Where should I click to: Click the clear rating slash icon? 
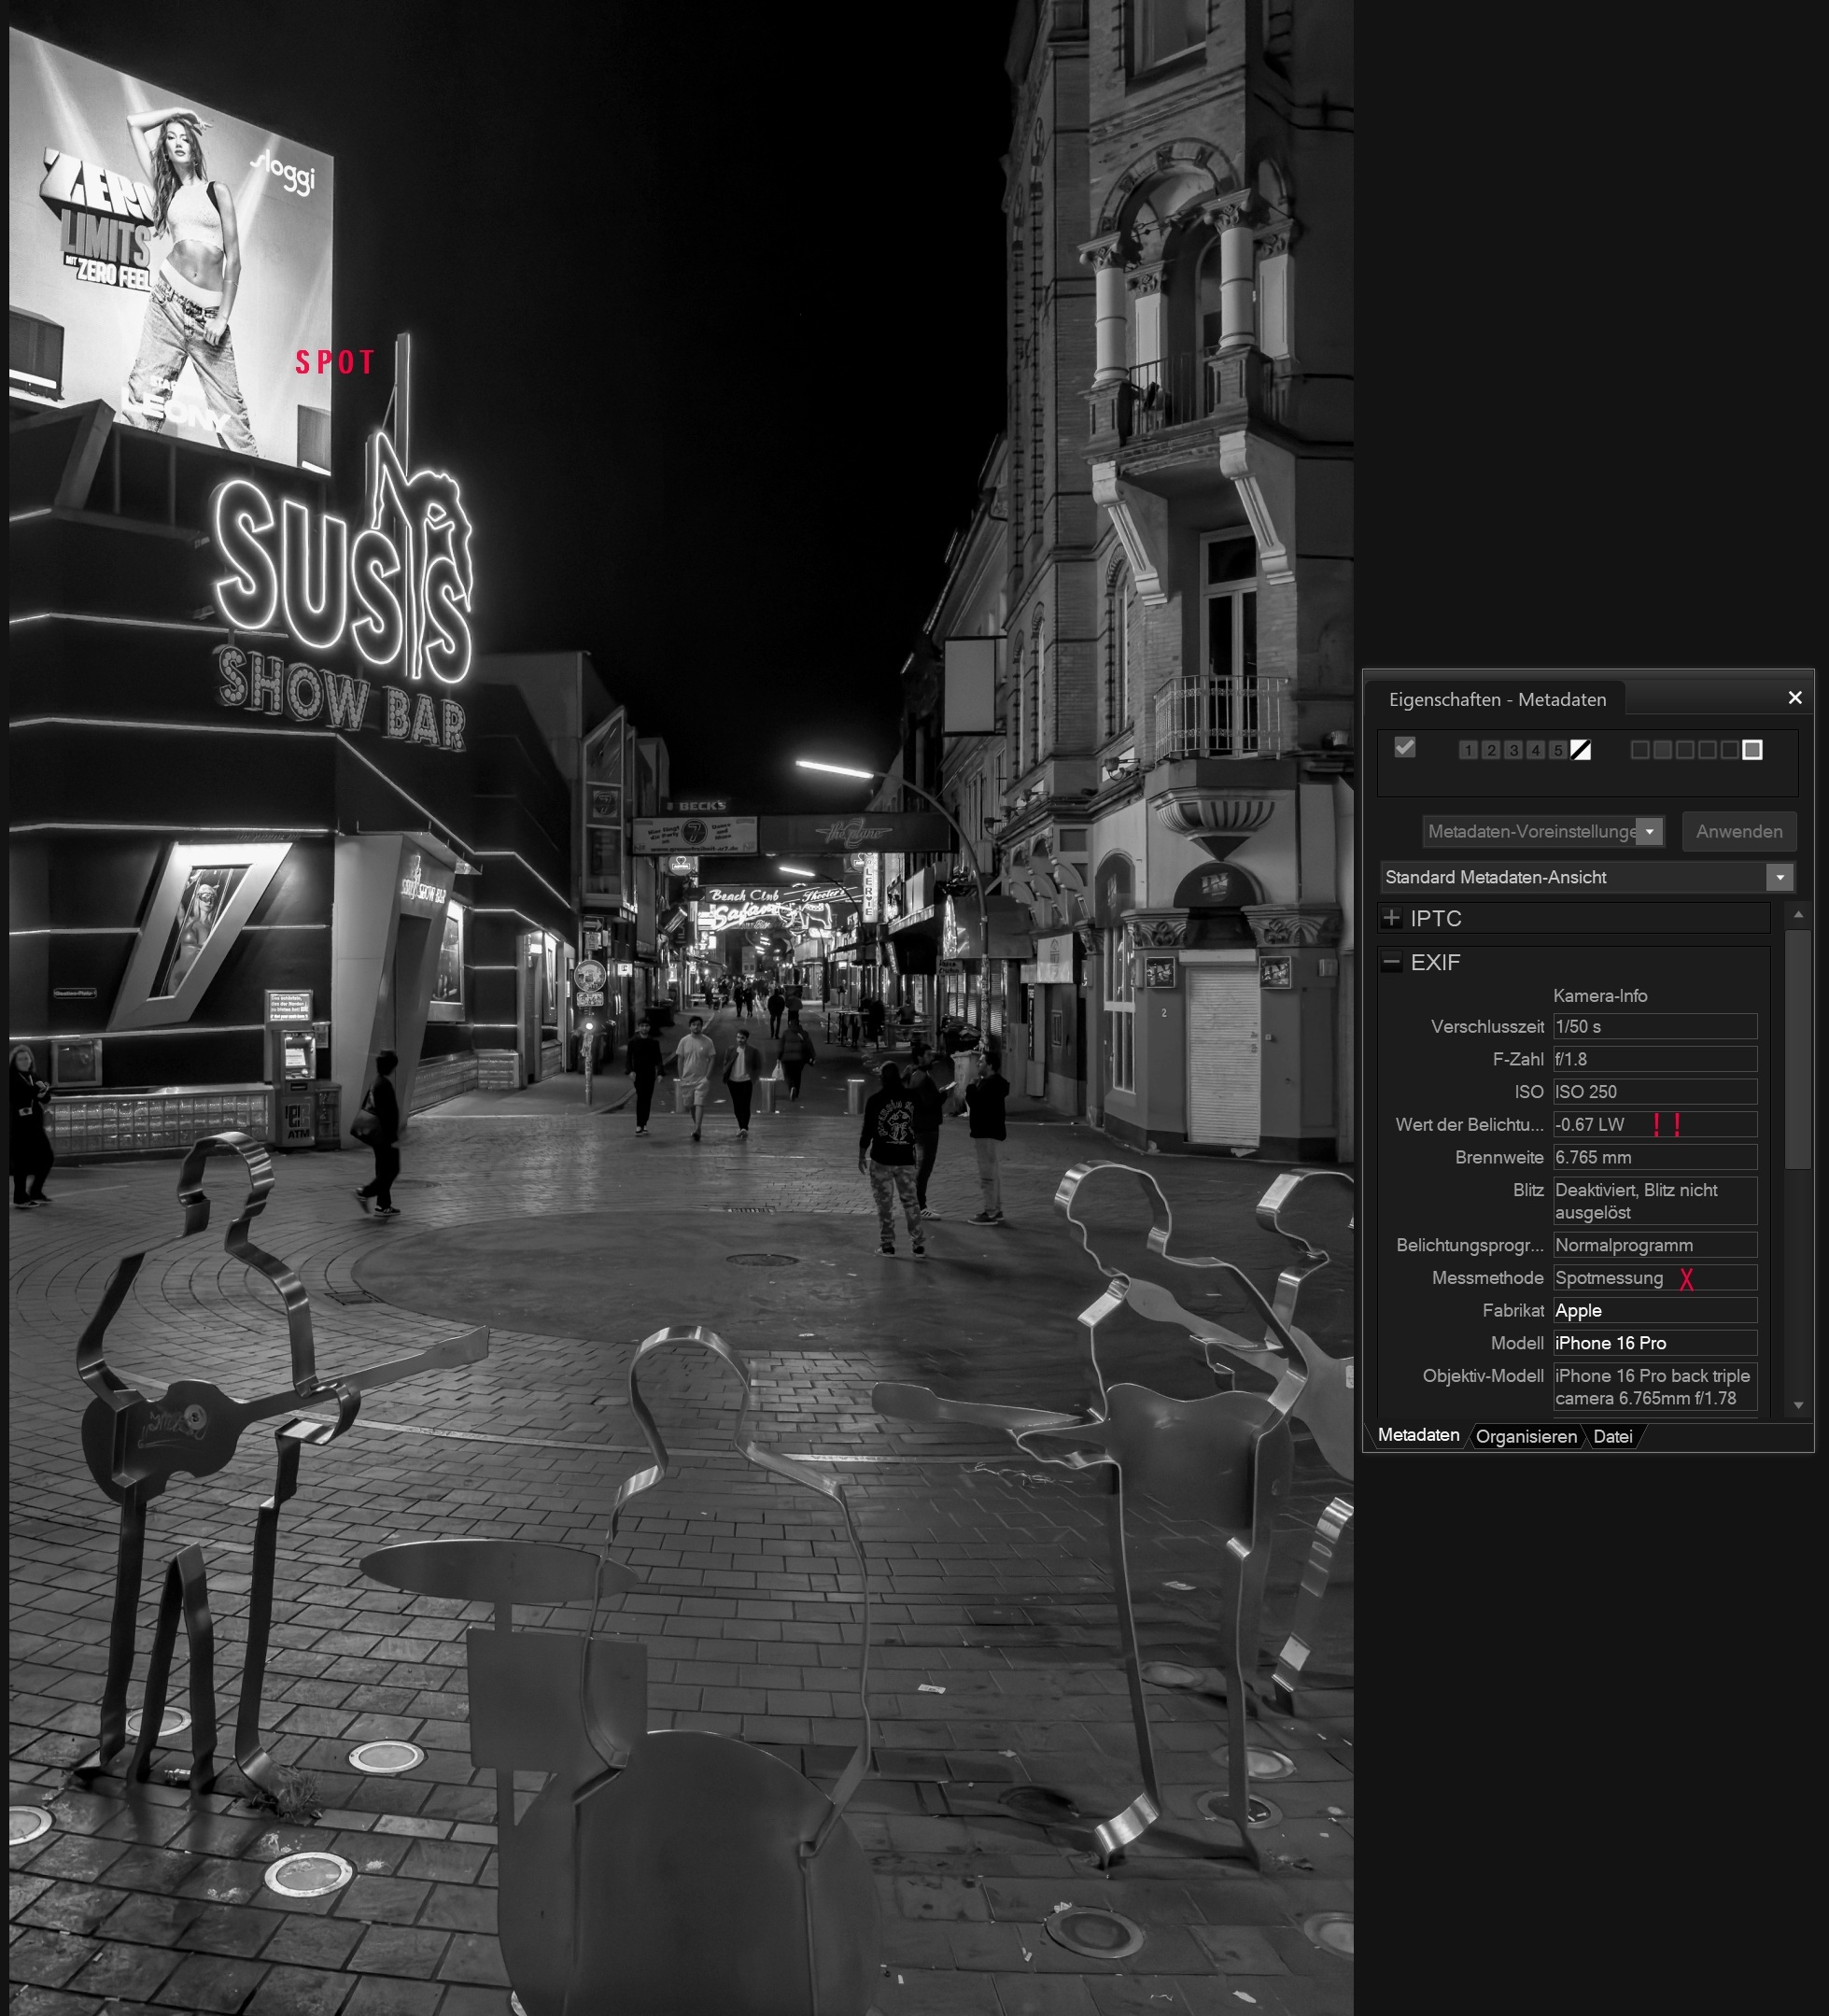point(1580,750)
